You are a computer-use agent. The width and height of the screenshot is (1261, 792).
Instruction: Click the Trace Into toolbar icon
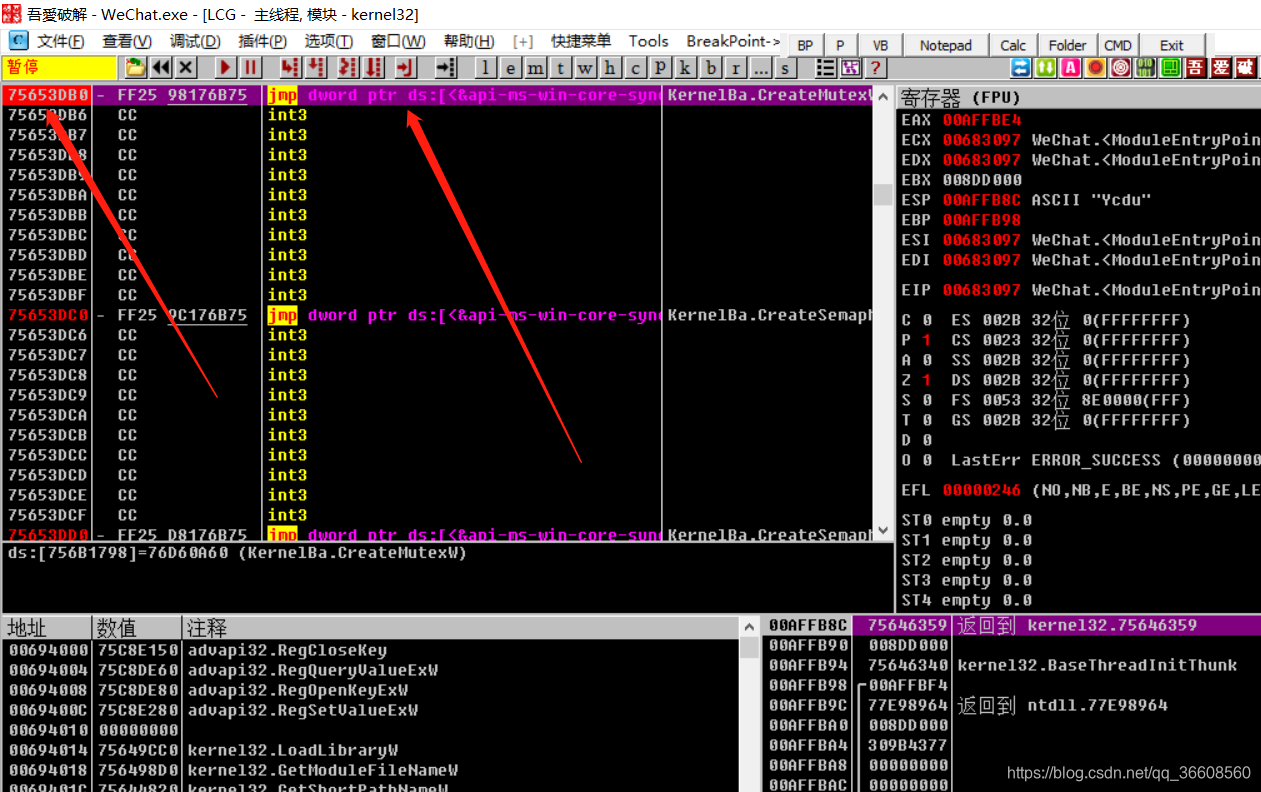(x=347, y=68)
